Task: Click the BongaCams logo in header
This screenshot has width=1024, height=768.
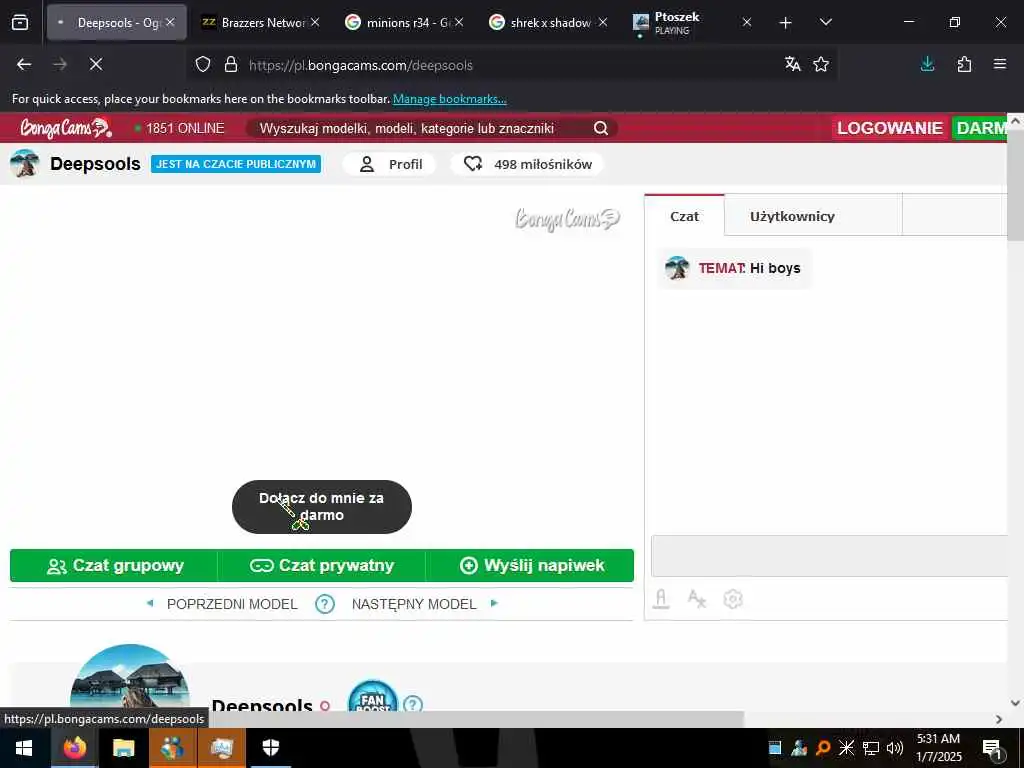Action: click(65, 128)
